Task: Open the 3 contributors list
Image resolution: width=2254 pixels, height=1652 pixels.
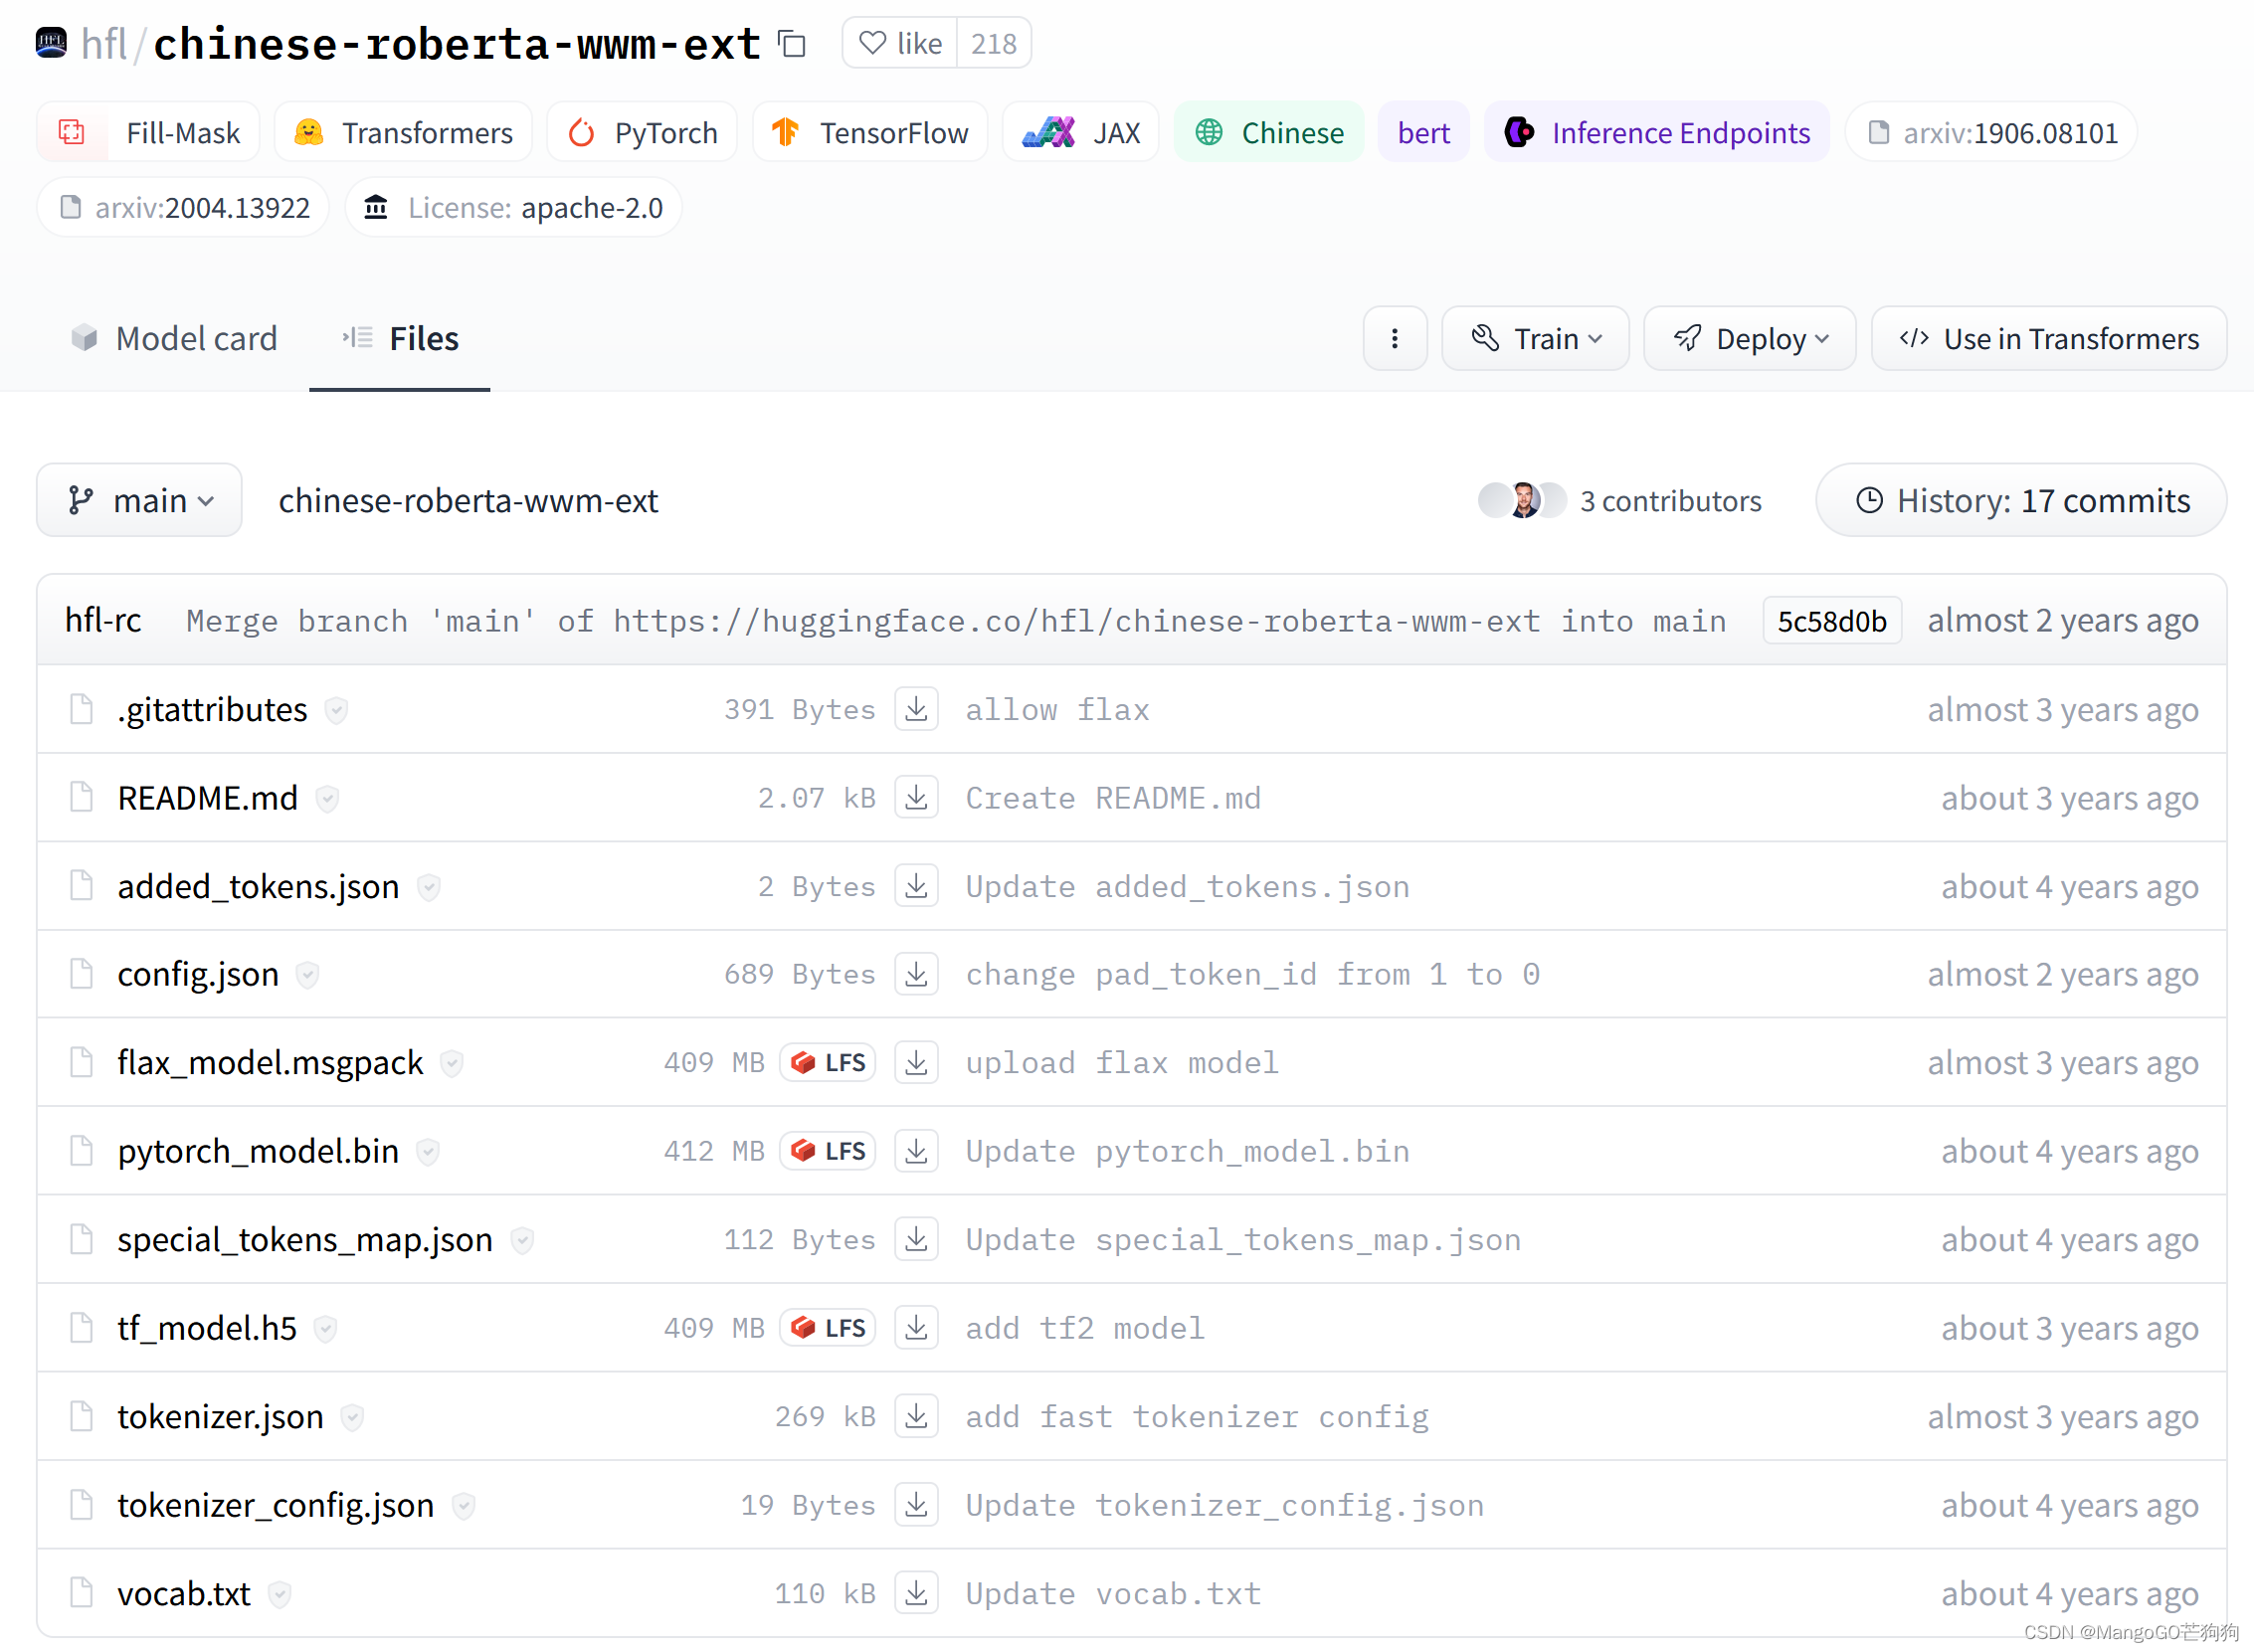Action: [1619, 500]
